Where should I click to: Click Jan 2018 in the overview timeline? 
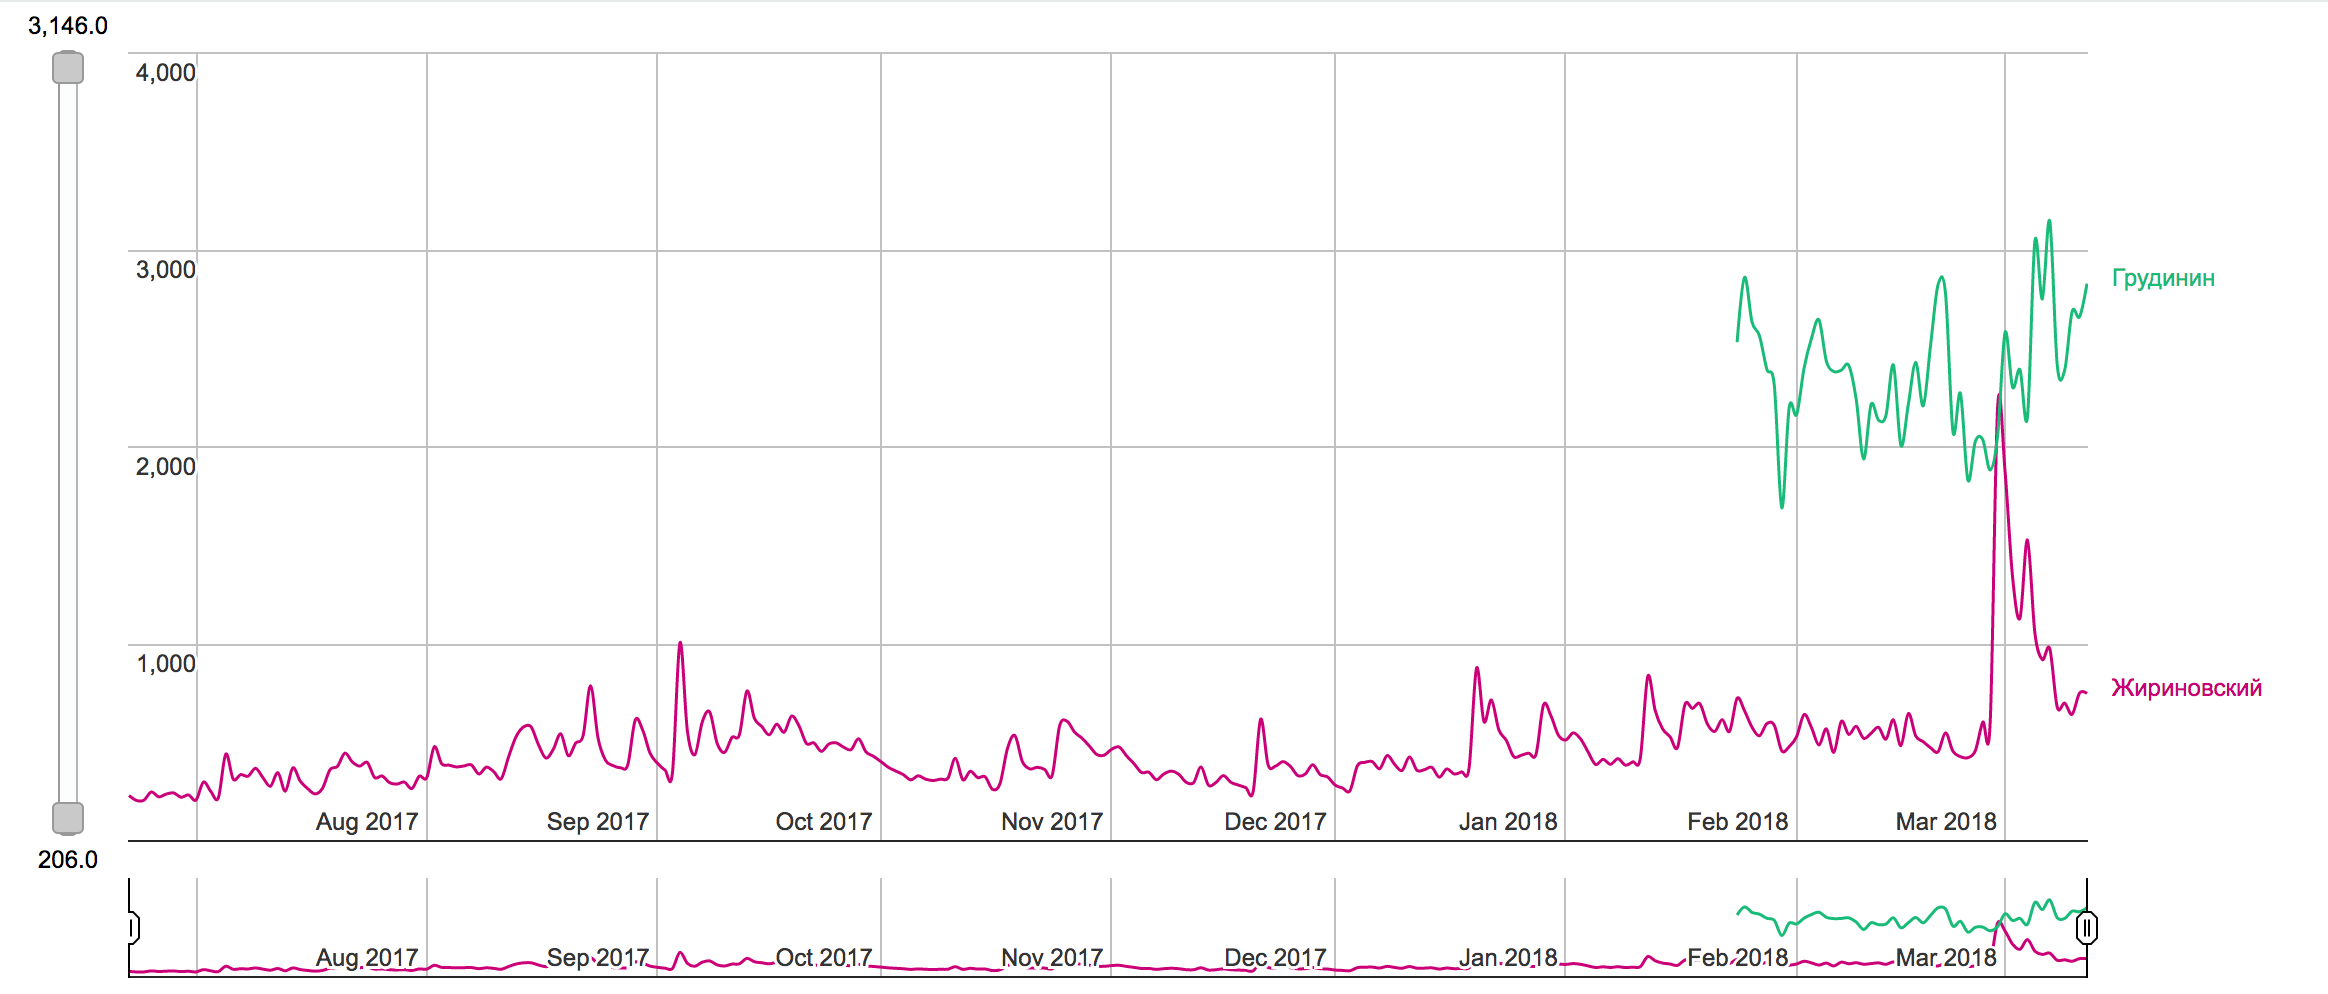[1508, 958]
